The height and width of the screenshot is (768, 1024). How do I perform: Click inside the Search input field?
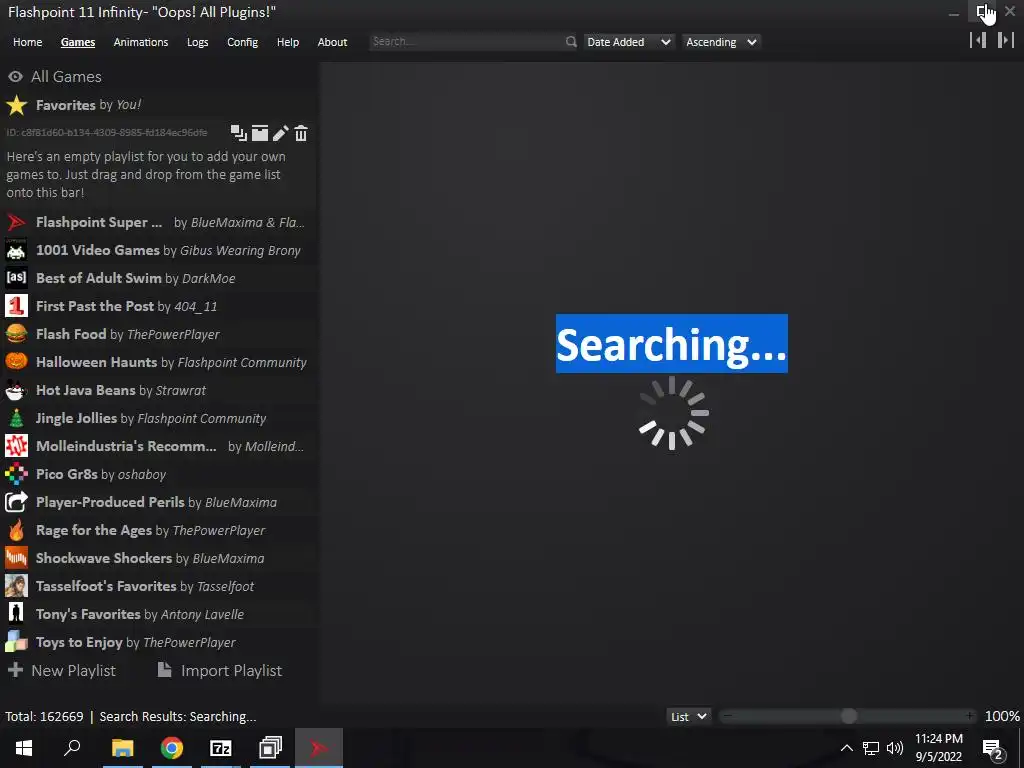tap(466, 42)
